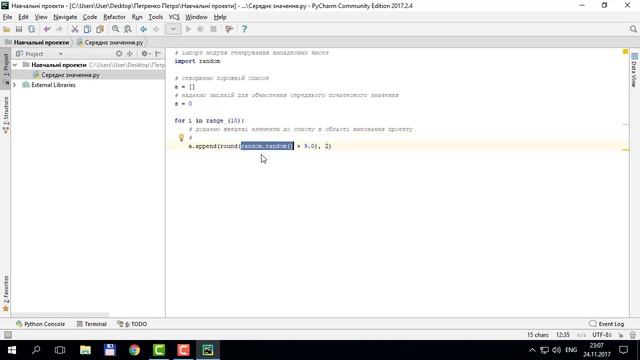640x360 pixels.
Task: Click the Save All toolbar icon
Action: pos(19,29)
